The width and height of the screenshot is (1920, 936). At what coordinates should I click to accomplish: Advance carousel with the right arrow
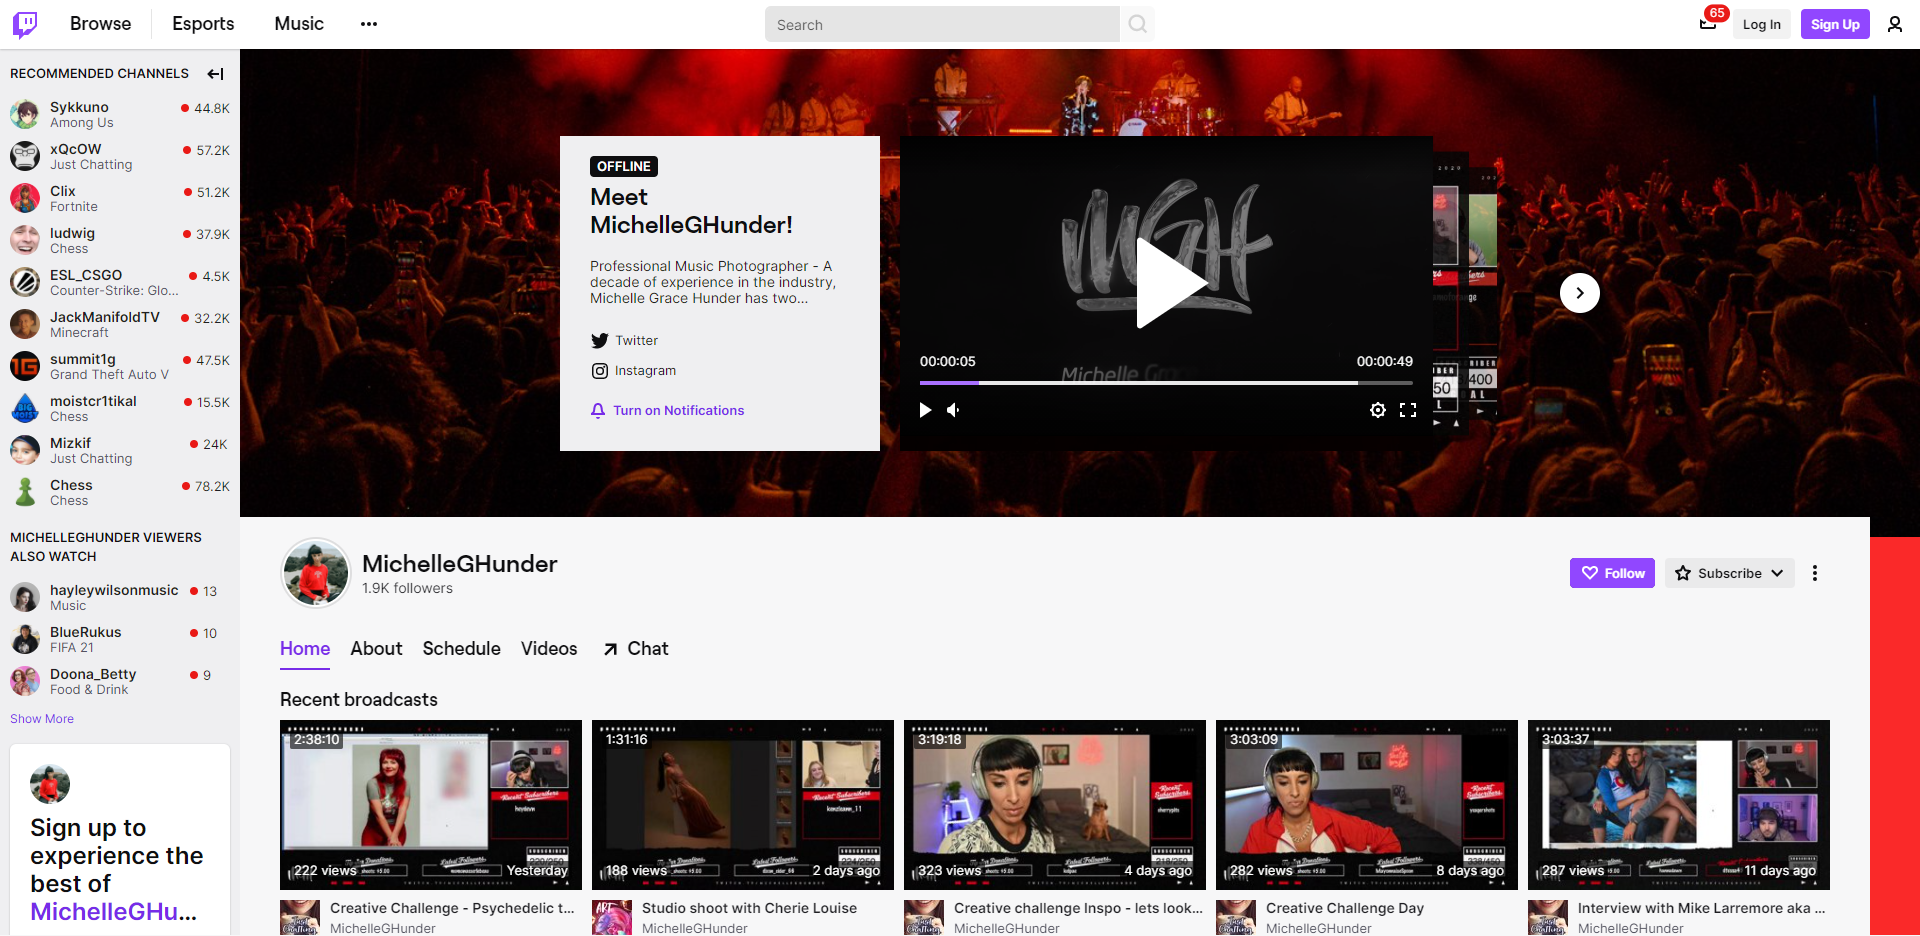[x=1580, y=293]
